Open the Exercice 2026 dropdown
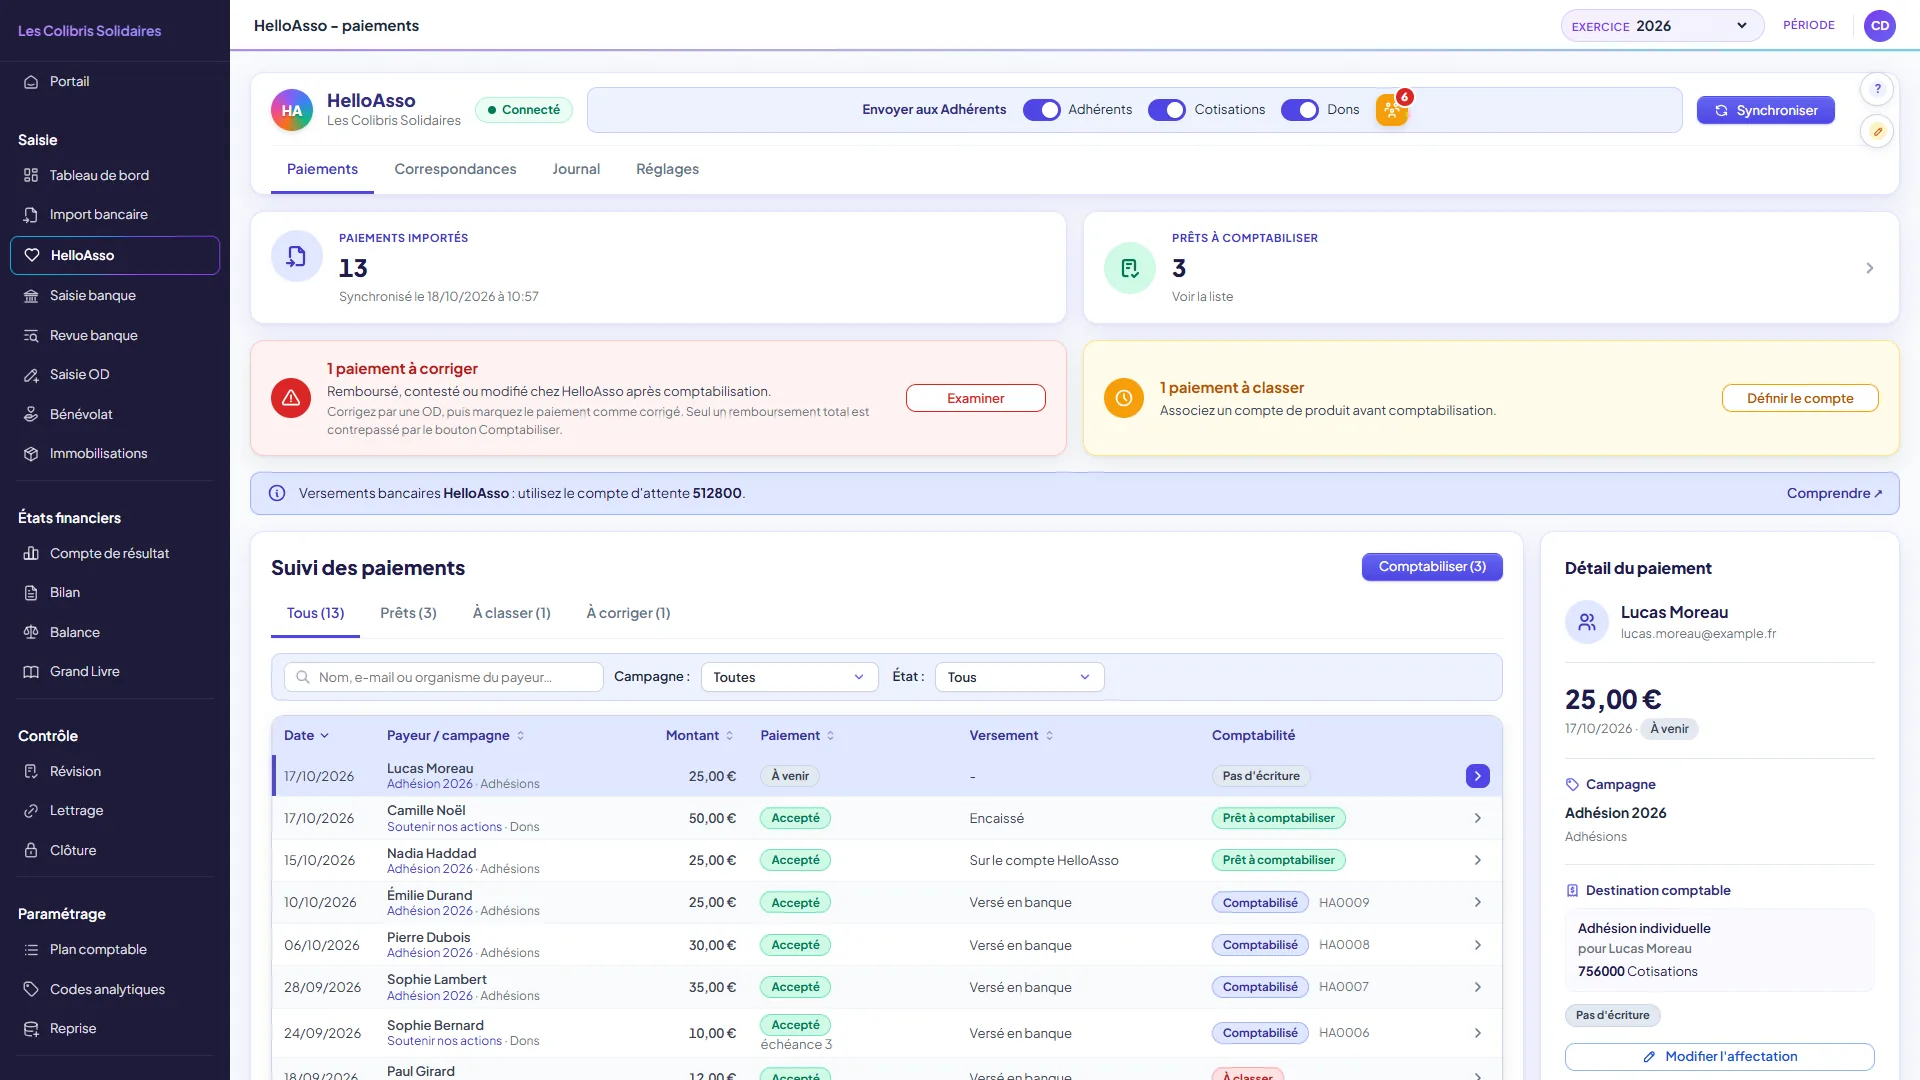This screenshot has height=1080, width=1920. (1662, 26)
